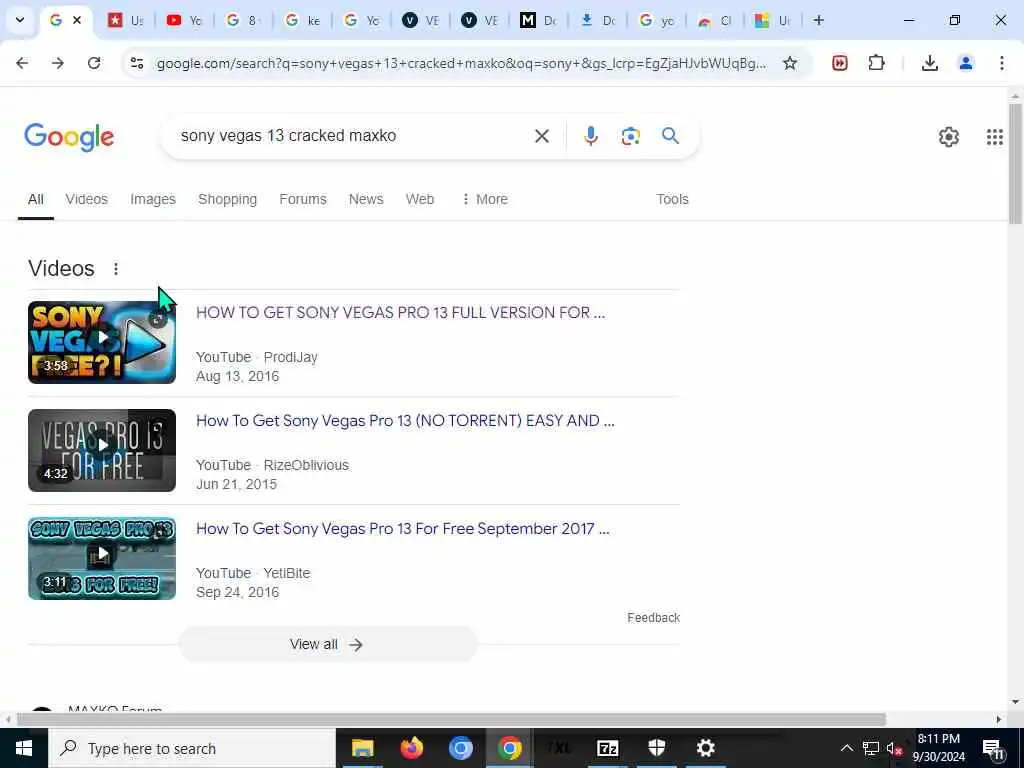This screenshot has height=768, width=1024.
Task: Open the Chrome profile icon
Action: (965, 63)
